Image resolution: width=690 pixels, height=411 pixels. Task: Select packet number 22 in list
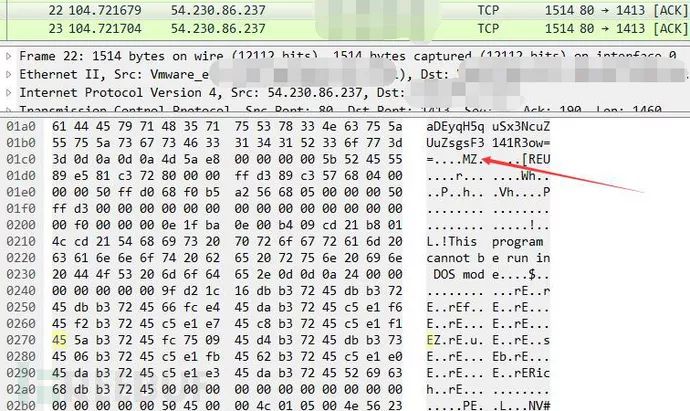pos(345,10)
